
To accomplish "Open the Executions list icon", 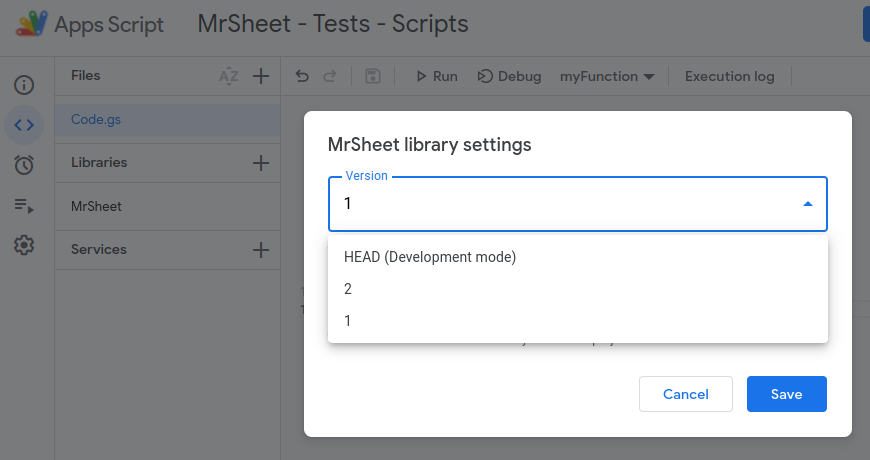I will point(24,205).
